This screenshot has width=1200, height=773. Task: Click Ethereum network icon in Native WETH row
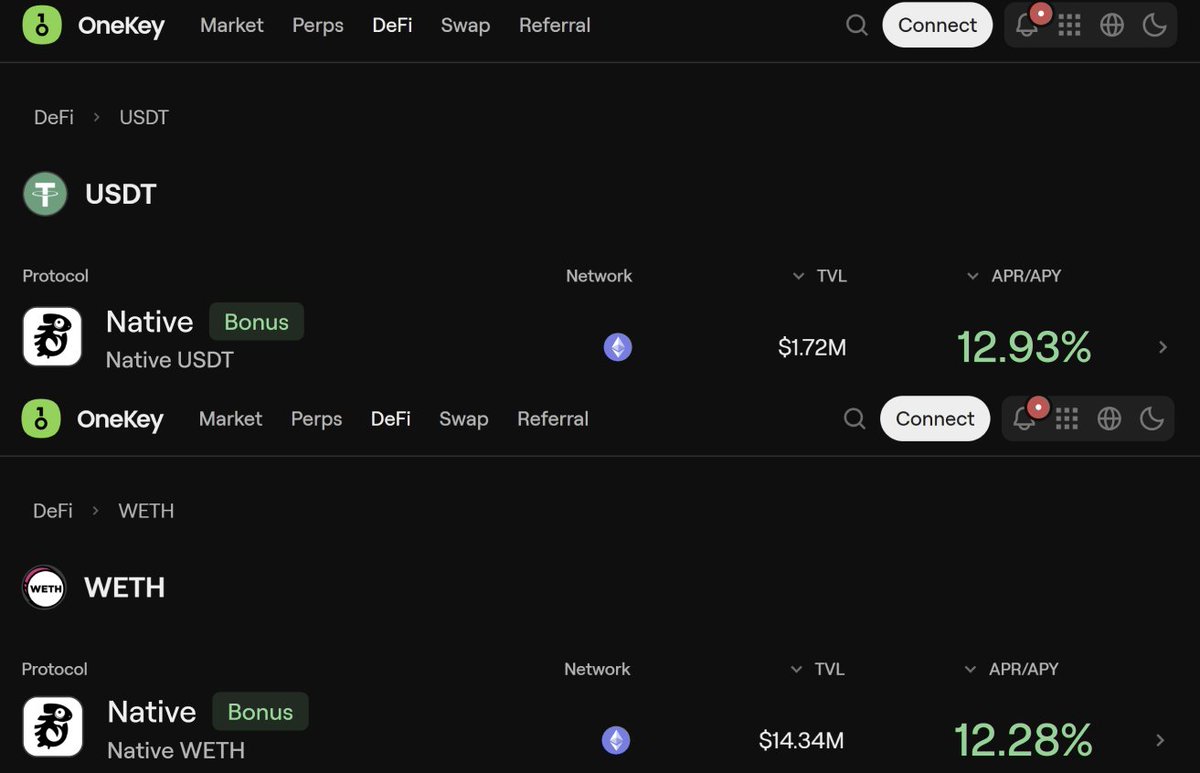[x=616, y=740]
